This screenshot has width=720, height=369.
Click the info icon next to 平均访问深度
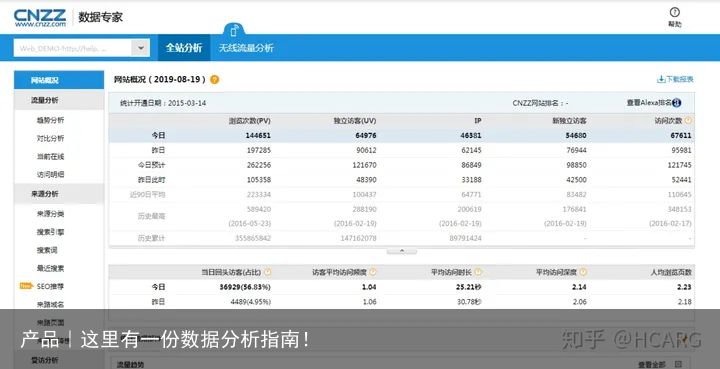pyautogui.click(x=583, y=272)
